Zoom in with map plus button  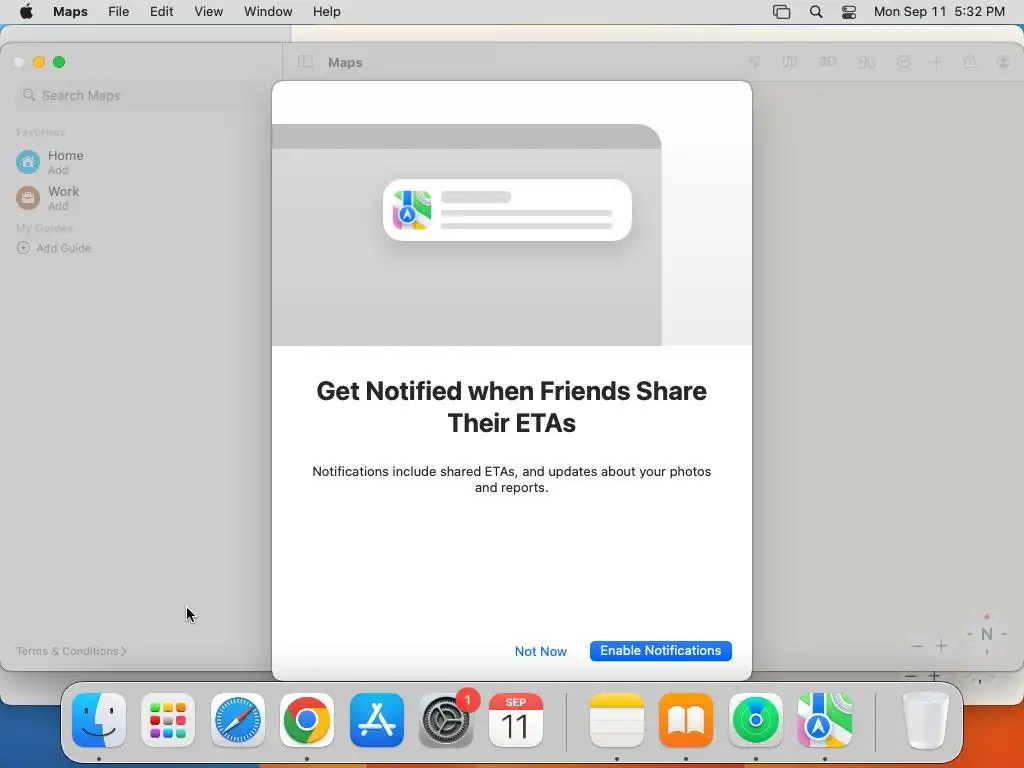point(941,646)
